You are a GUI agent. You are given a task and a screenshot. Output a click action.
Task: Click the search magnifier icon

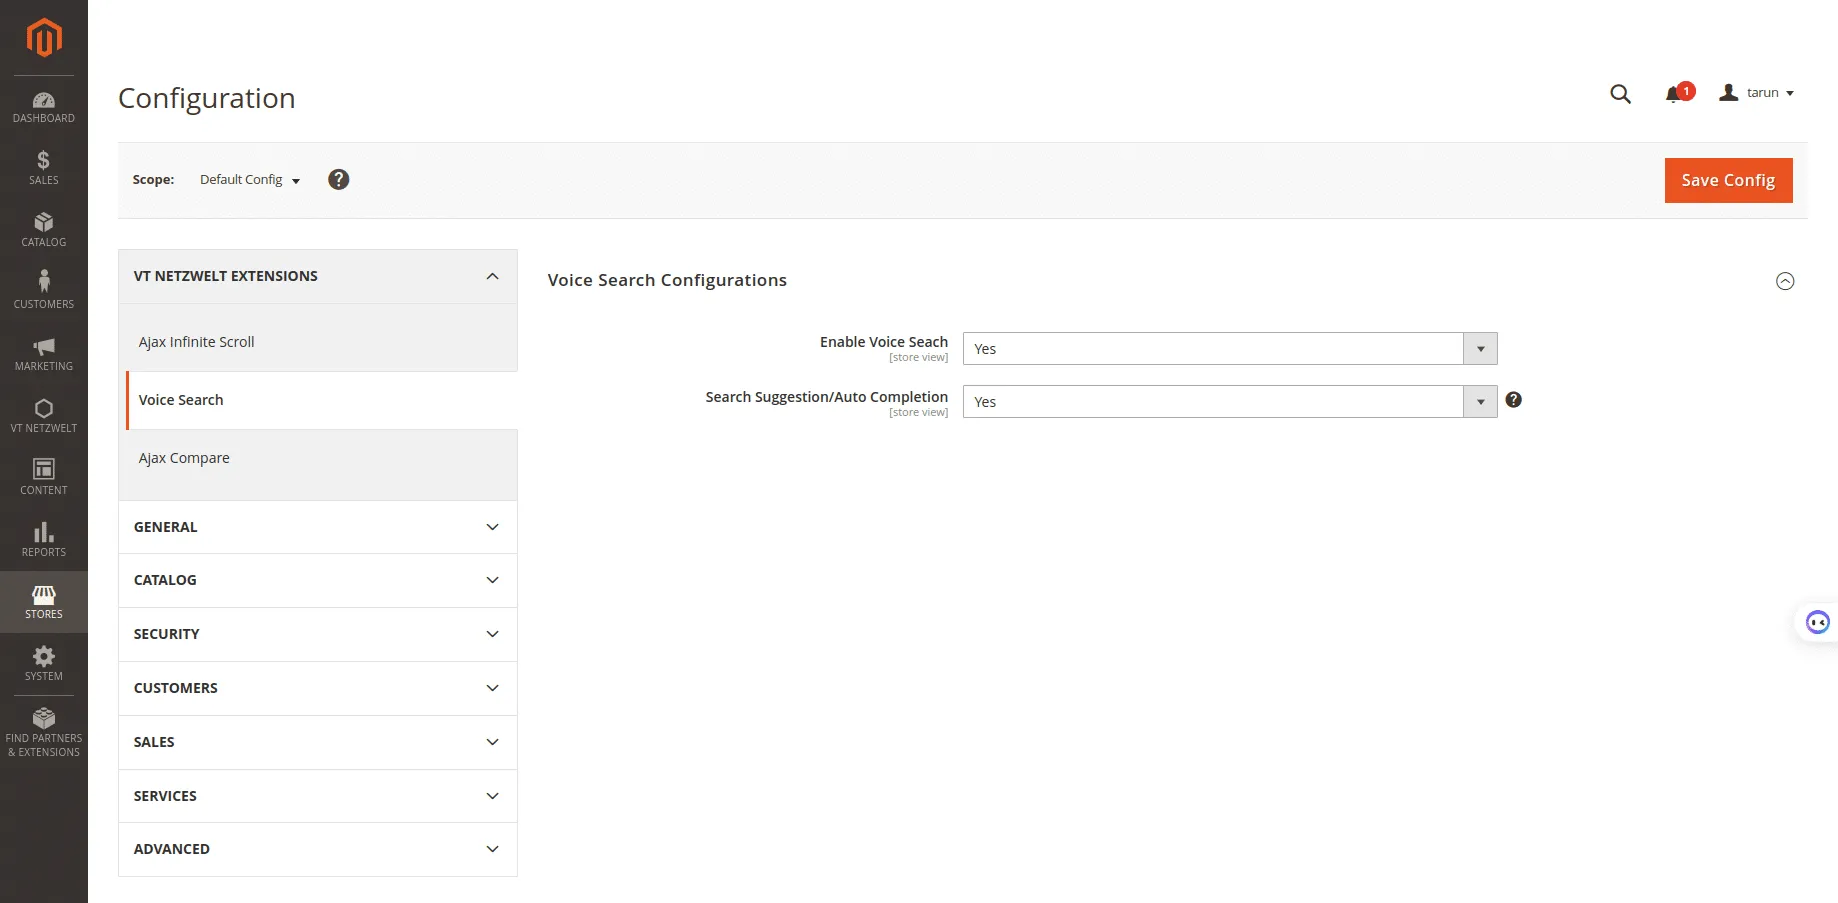click(1620, 94)
